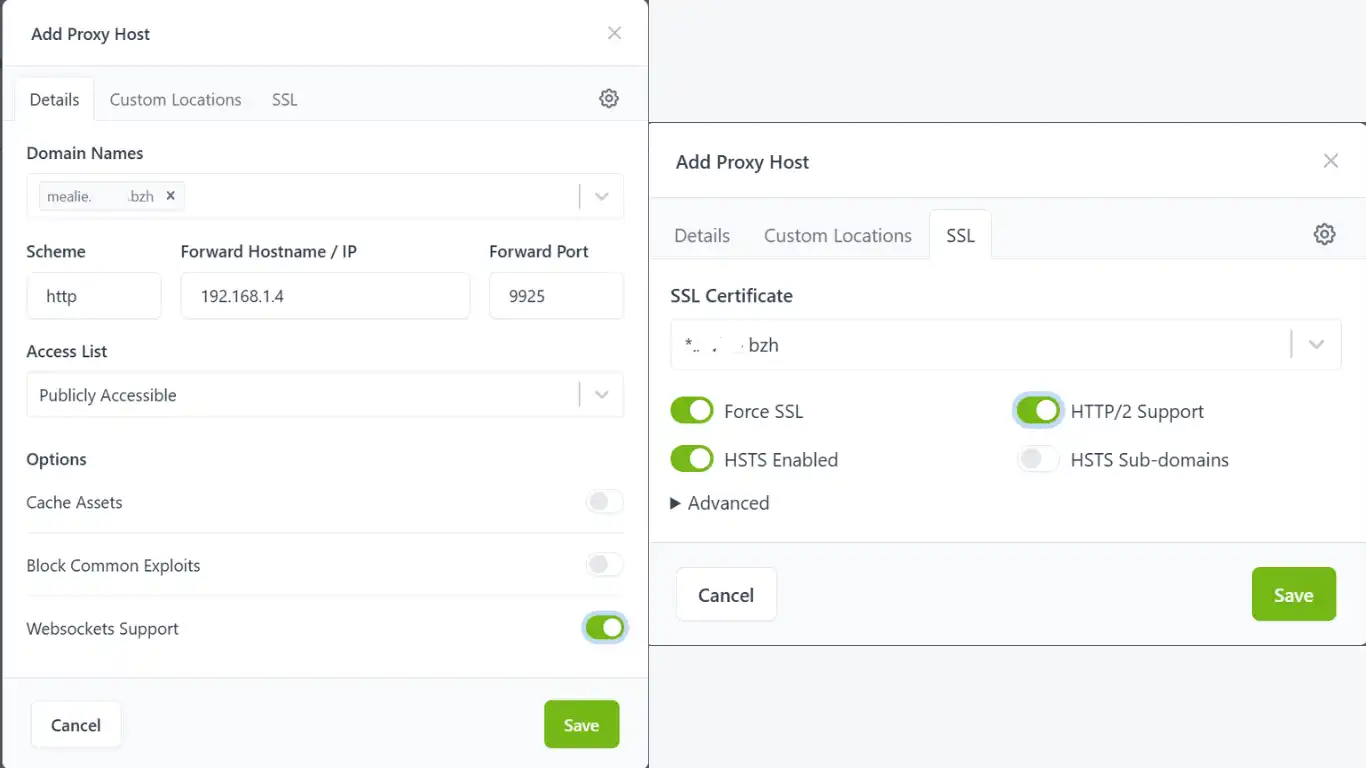Disable Websockets Support switch
The image size is (1366, 768).
604,628
